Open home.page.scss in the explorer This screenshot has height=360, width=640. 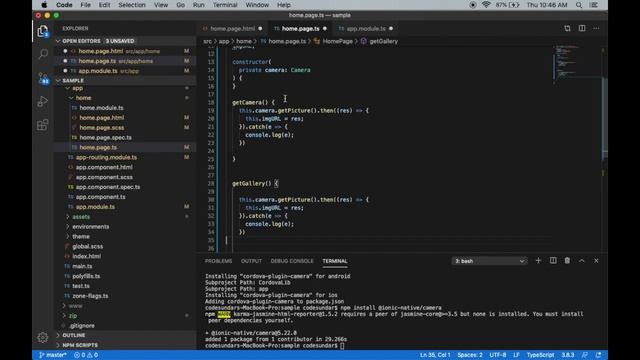point(102,128)
